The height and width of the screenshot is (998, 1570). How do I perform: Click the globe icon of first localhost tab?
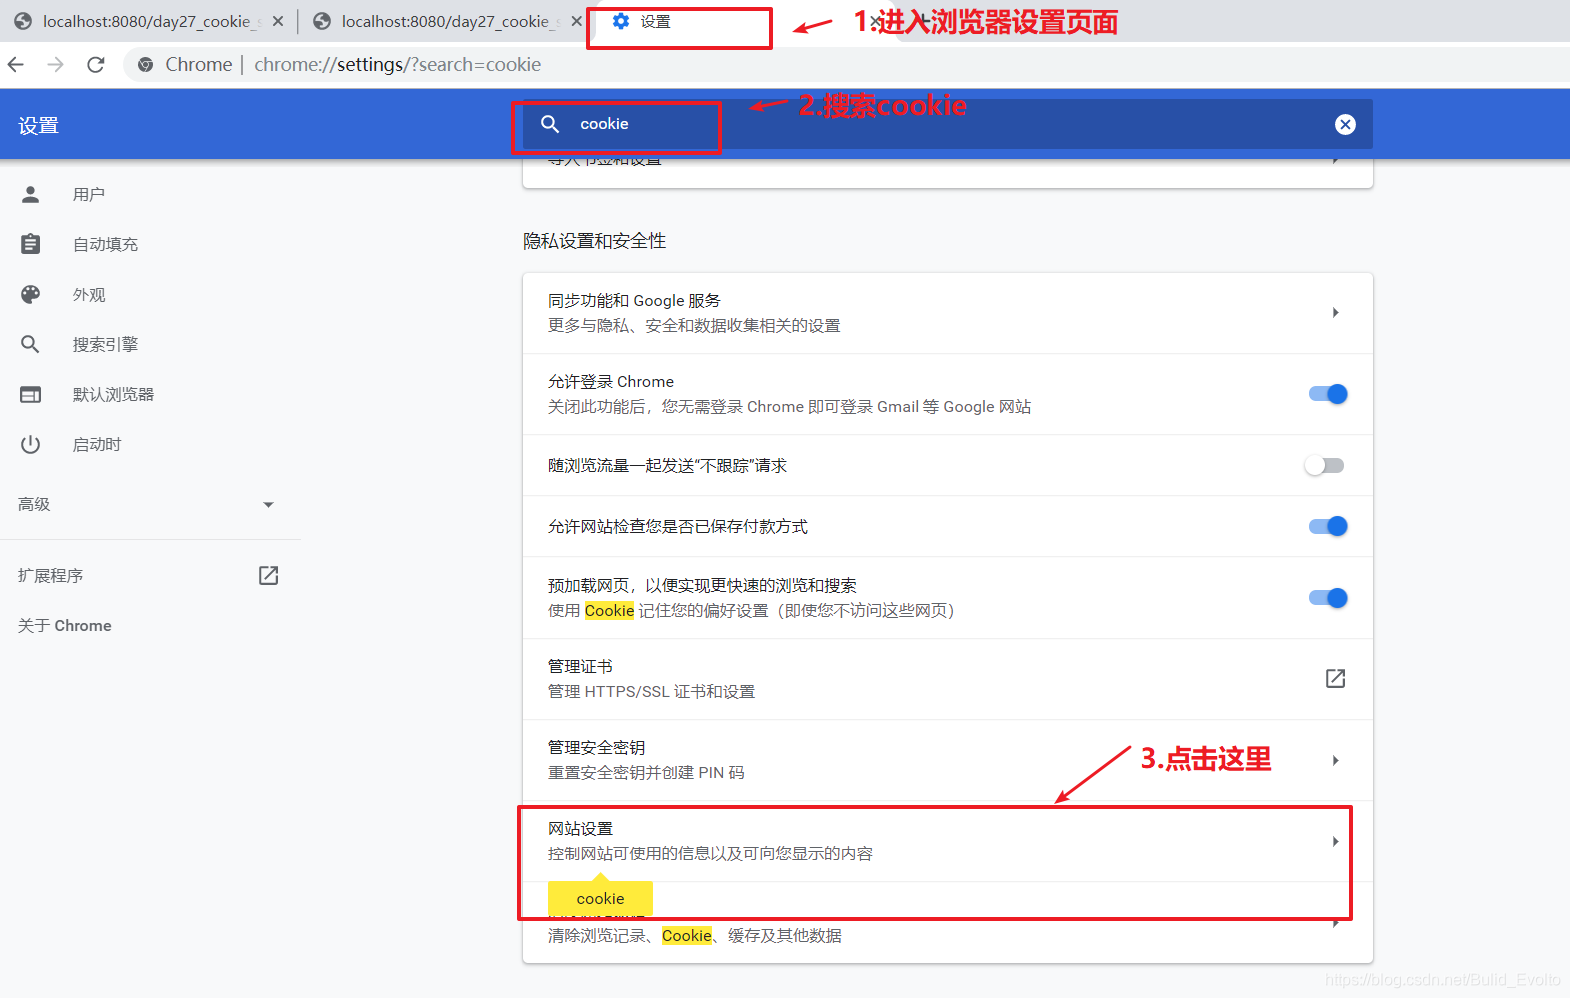23,21
